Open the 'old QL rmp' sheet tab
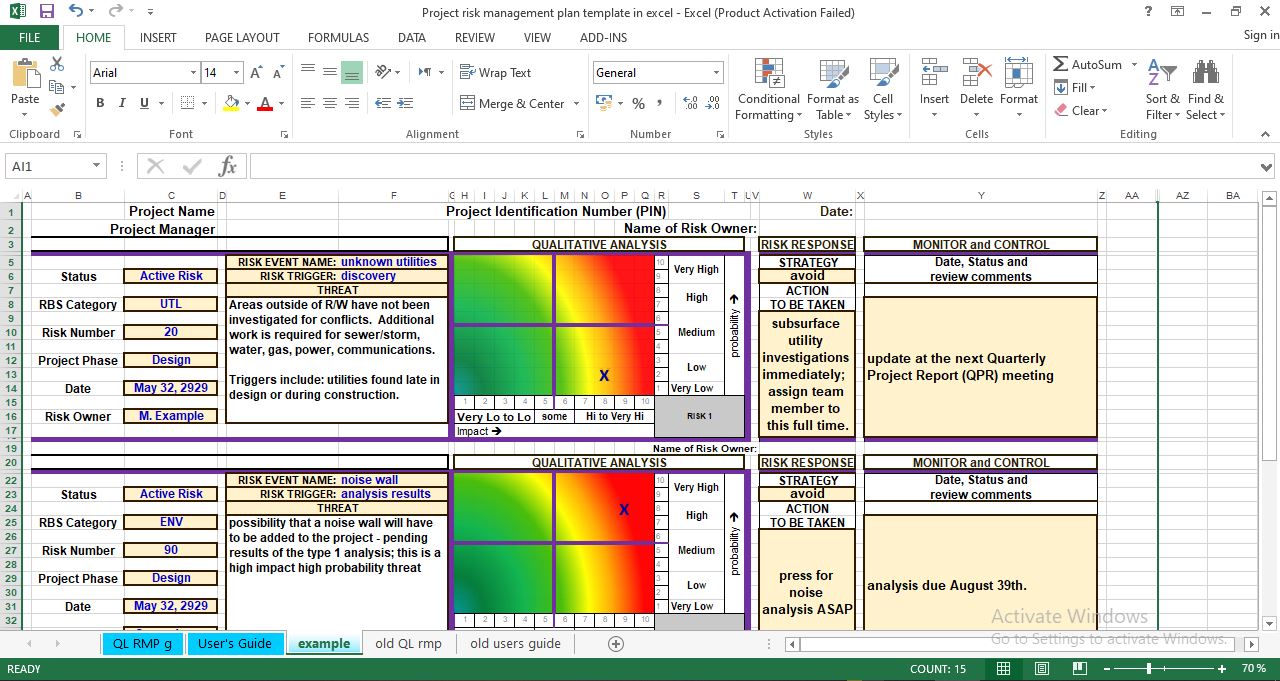This screenshot has height=681, width=1280. click(408, 643)
